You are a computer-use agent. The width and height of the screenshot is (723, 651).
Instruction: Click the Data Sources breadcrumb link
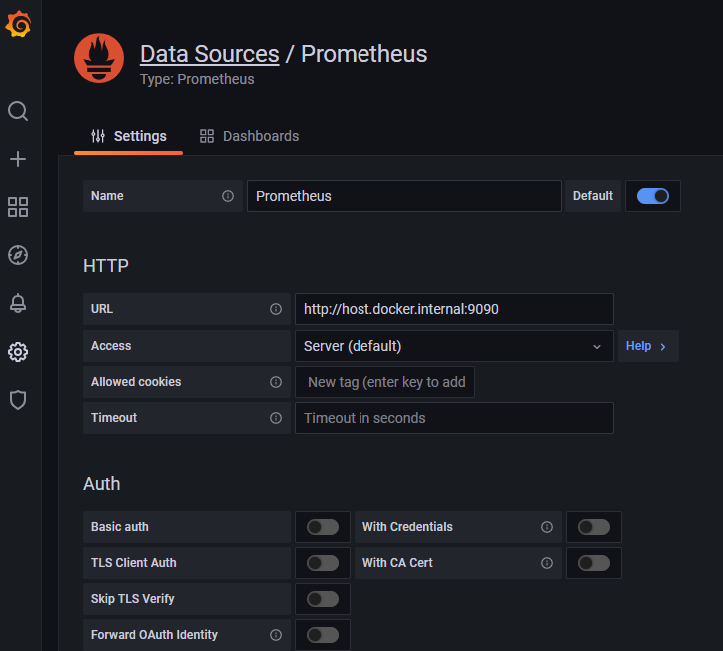pyautogui.click(x=209, y=54)
